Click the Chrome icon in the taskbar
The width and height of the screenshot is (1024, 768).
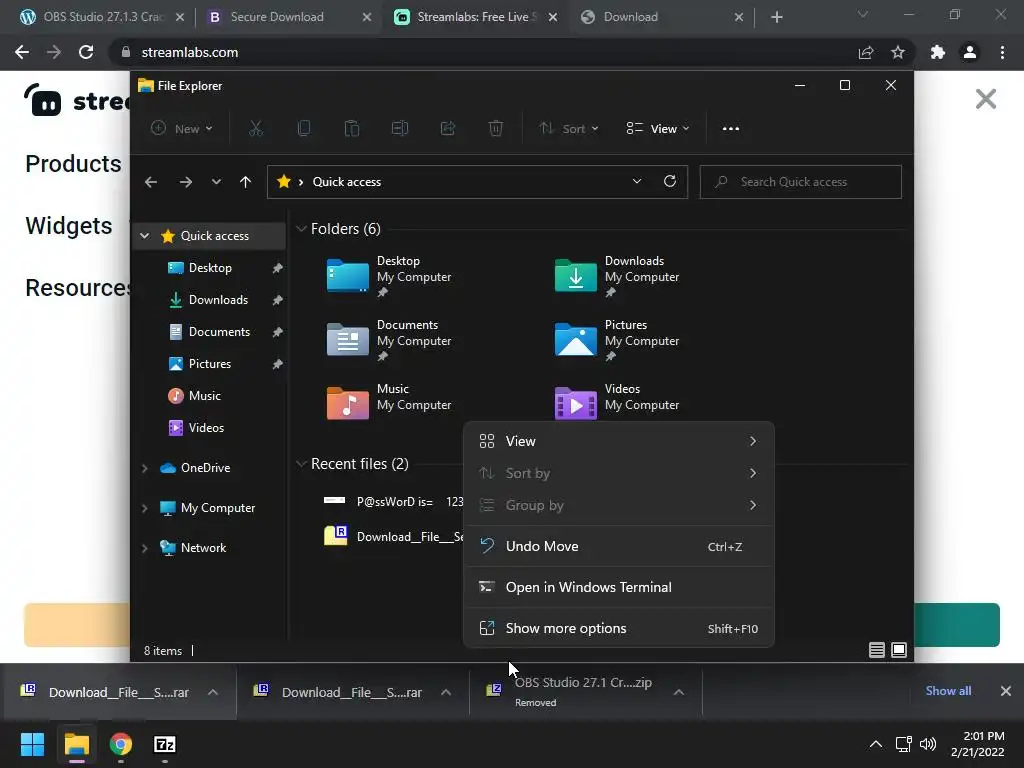[x=121, y=744]
